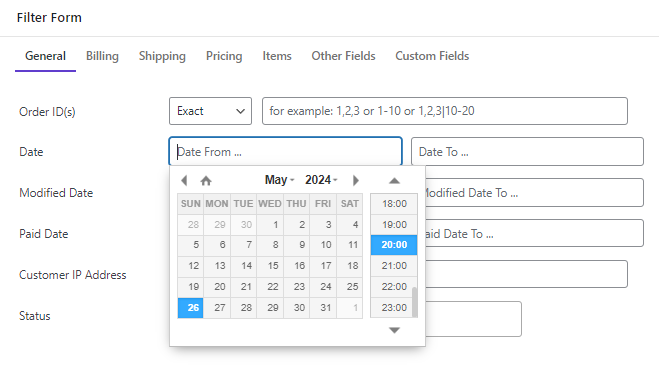Image resolution: width=659 pixels, height=373 pixels.
Task: Pick May 6 in the calendar
Action: [217, 245]
